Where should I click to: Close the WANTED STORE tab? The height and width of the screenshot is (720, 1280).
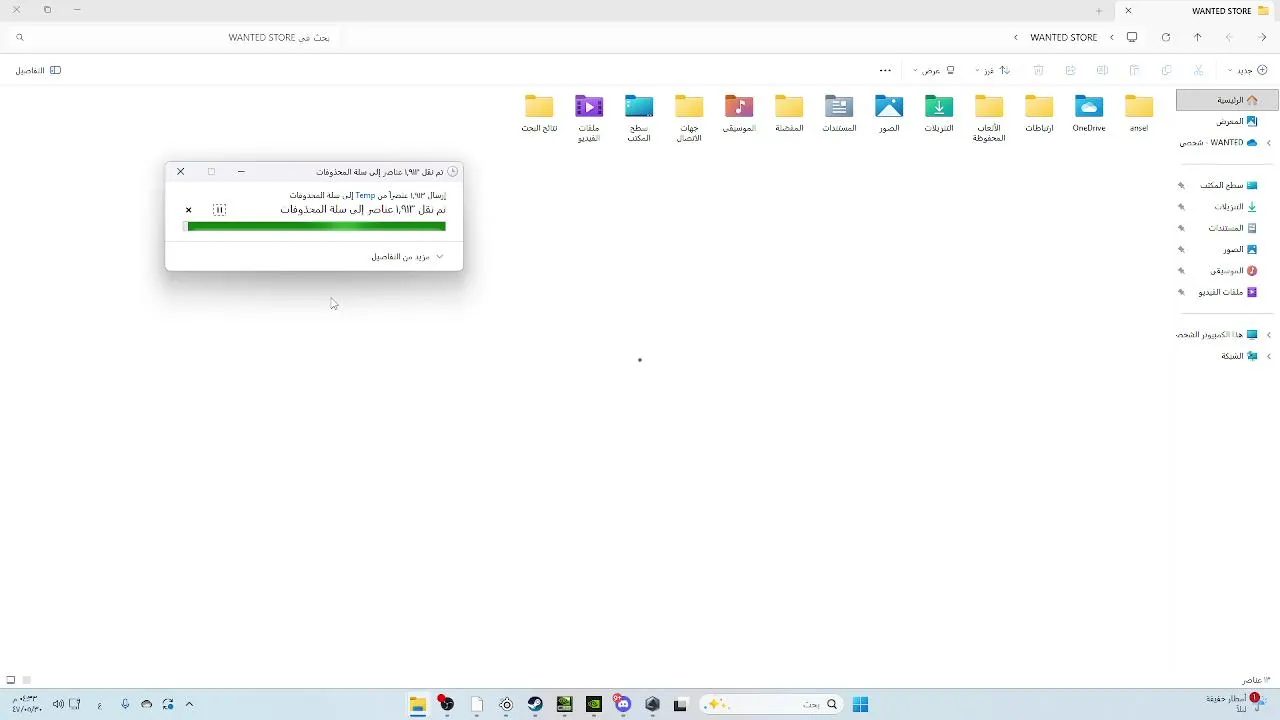(1128, 11)
